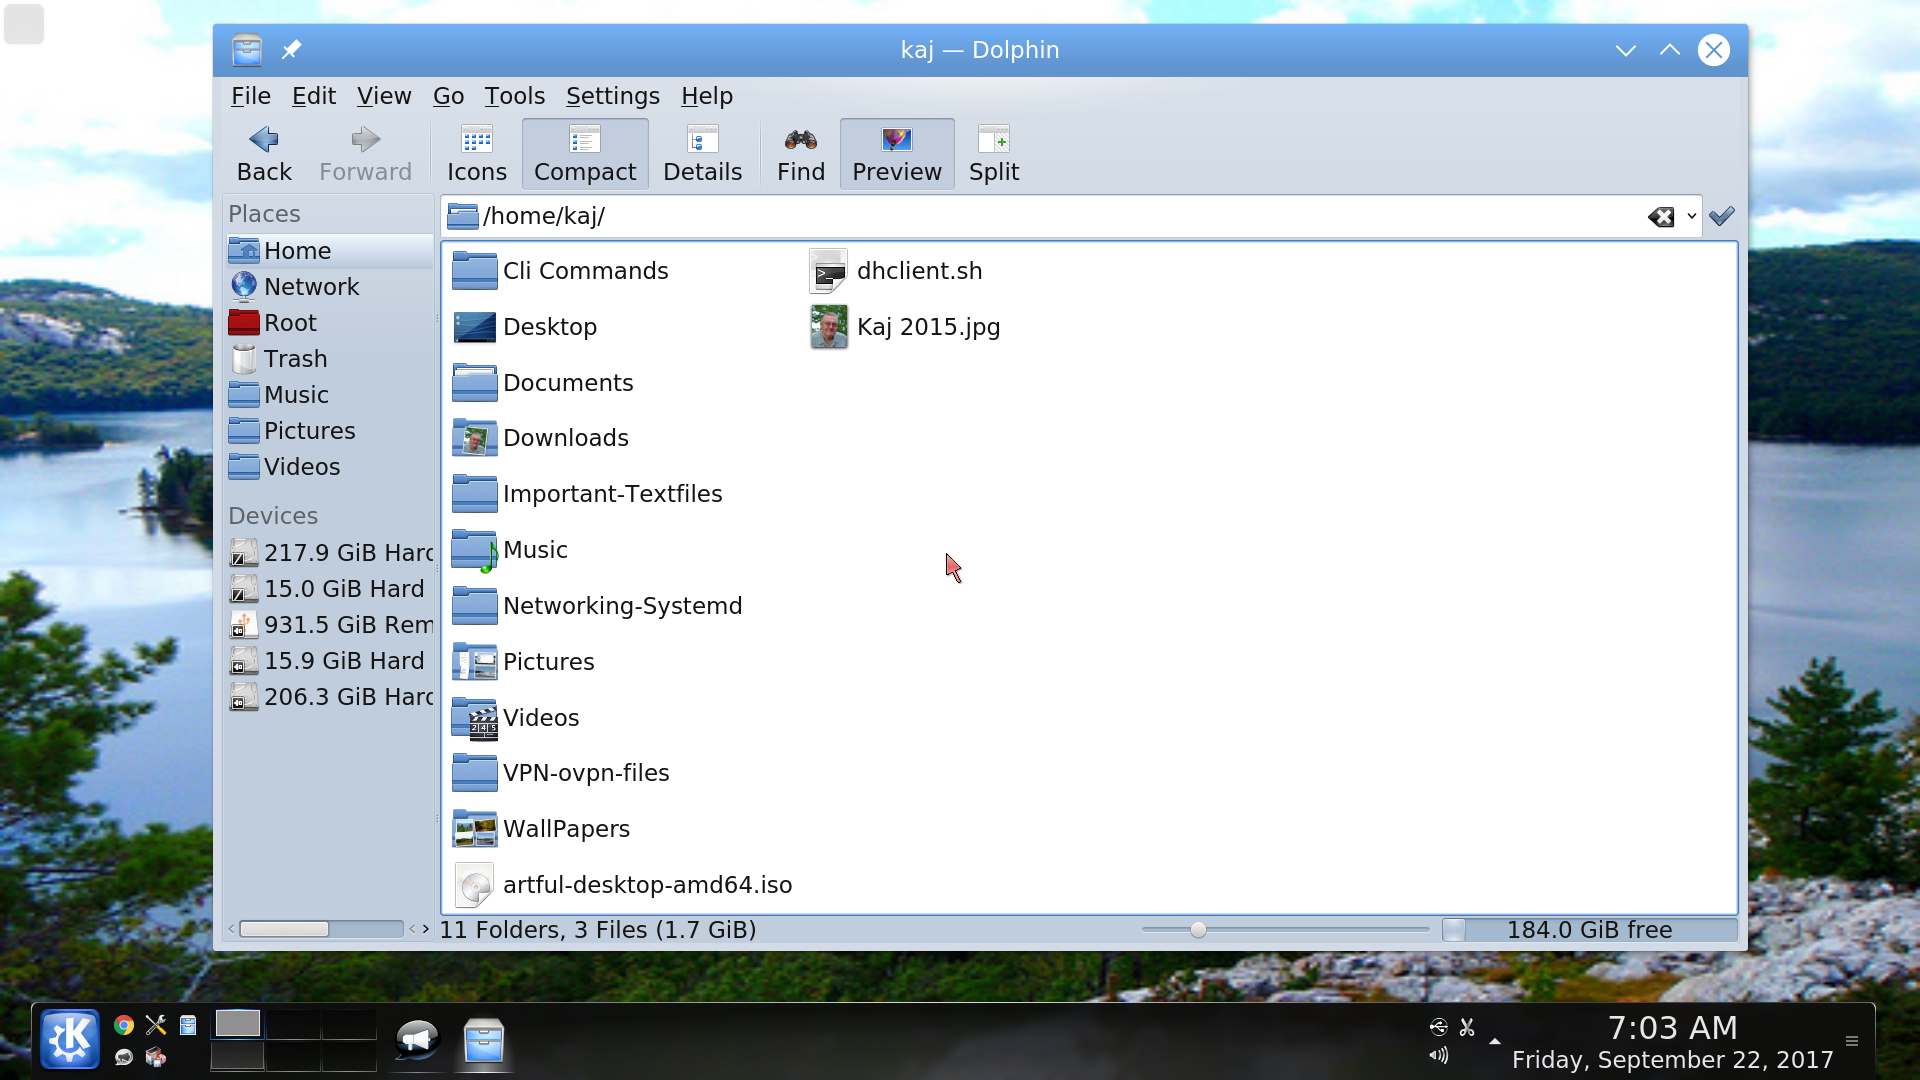Clear the location bar text
This screenshot has width=1920, height=1080.
pos(1661,216)
